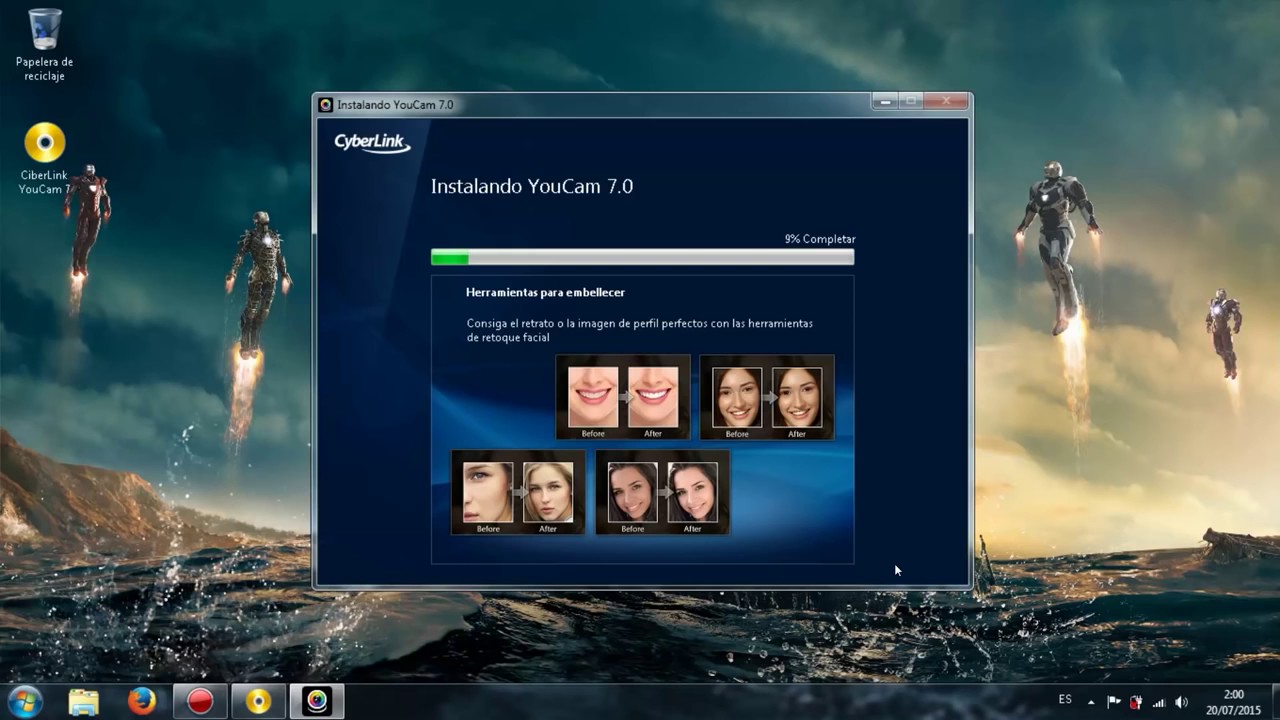Open File Explorer from the taskbar

pos(84,702)
